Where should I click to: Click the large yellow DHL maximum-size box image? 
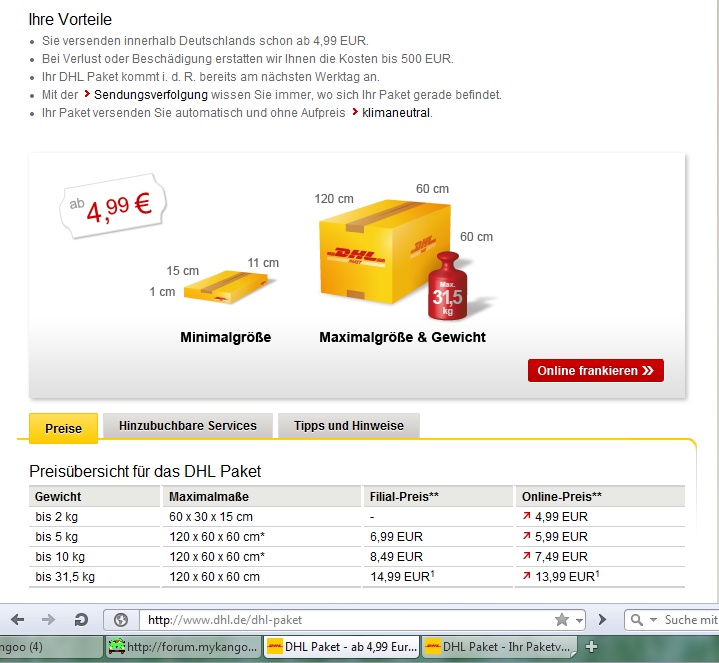pos(384,251)
